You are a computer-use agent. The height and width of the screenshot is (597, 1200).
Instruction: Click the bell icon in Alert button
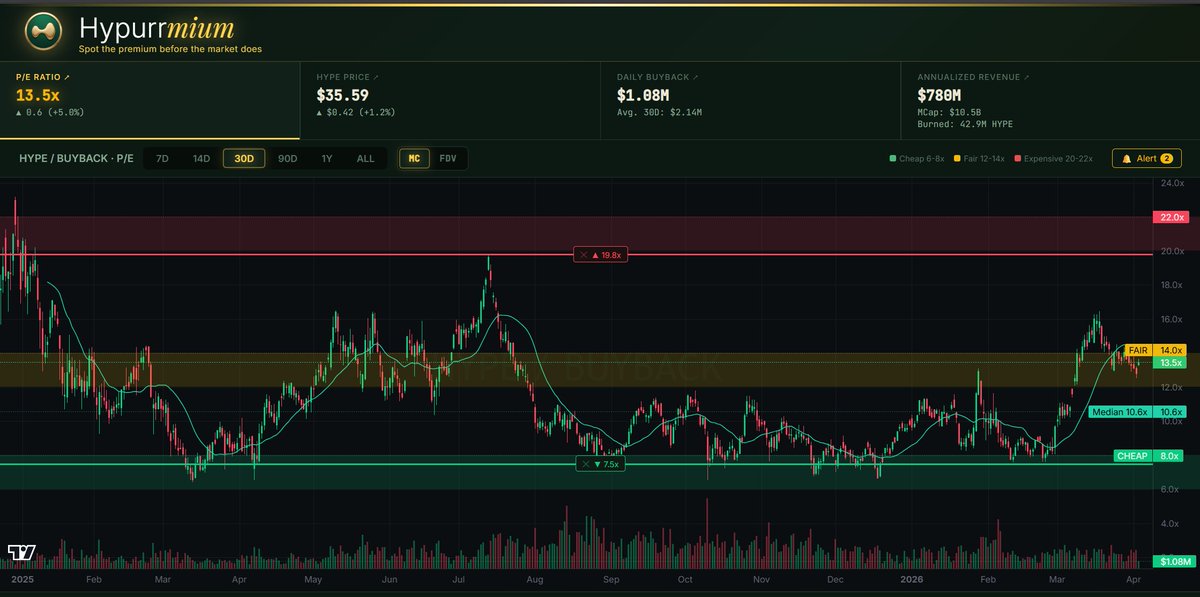[1126, 158]
